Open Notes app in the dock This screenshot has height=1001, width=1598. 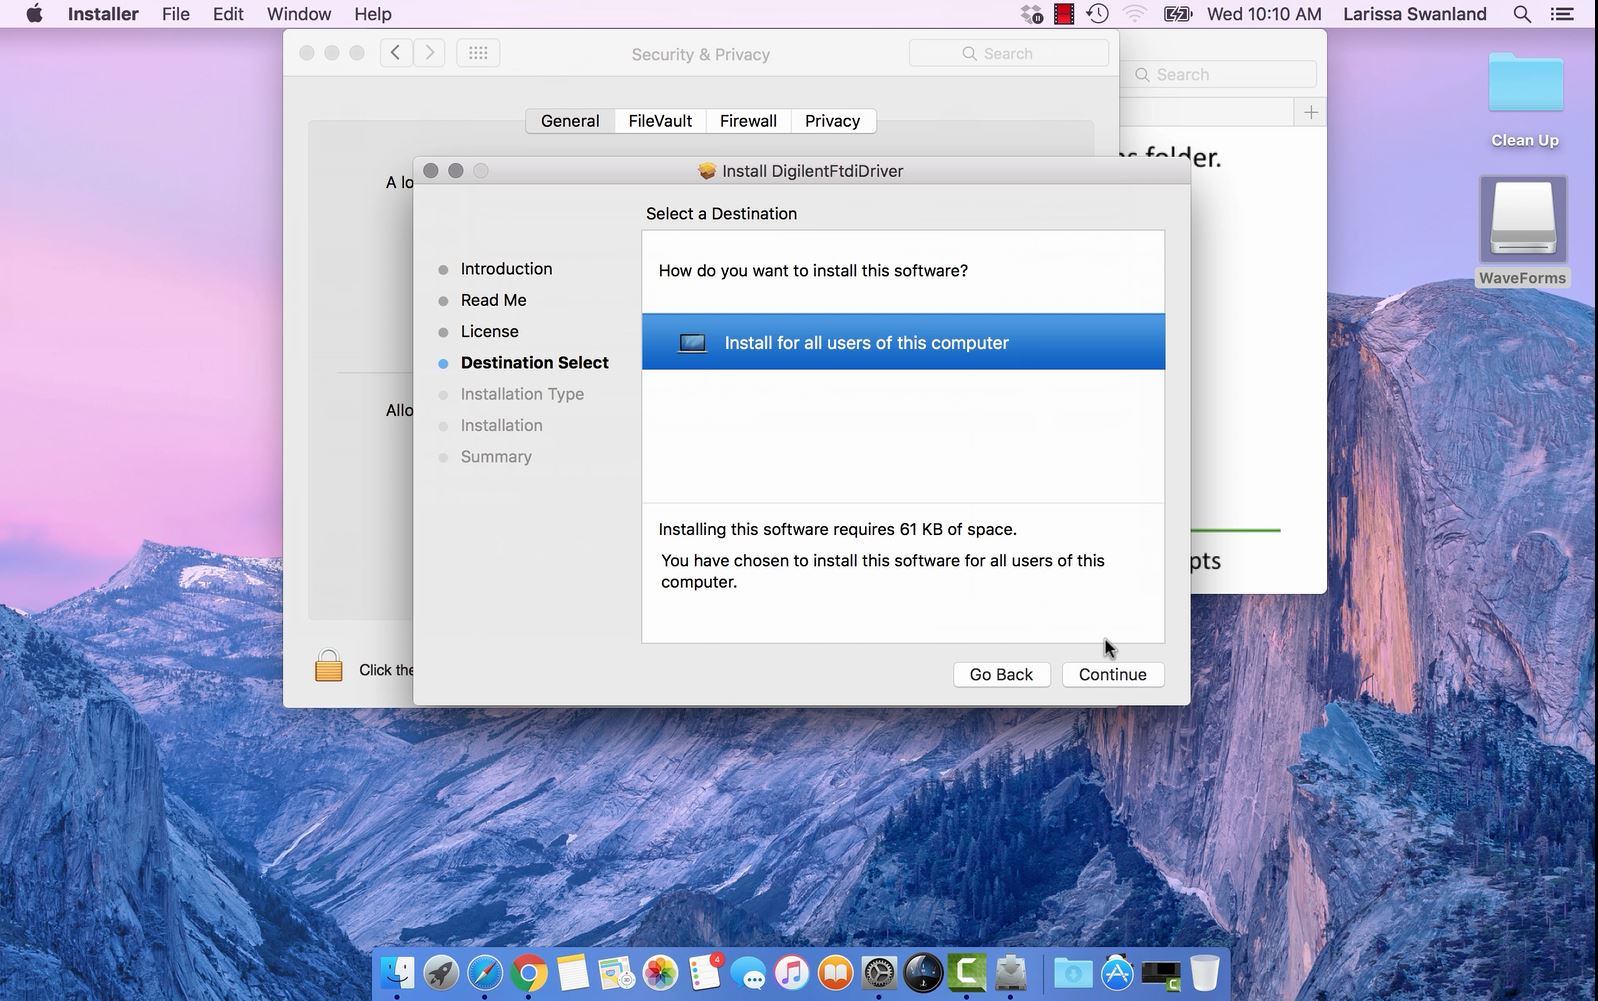(572, 972)
